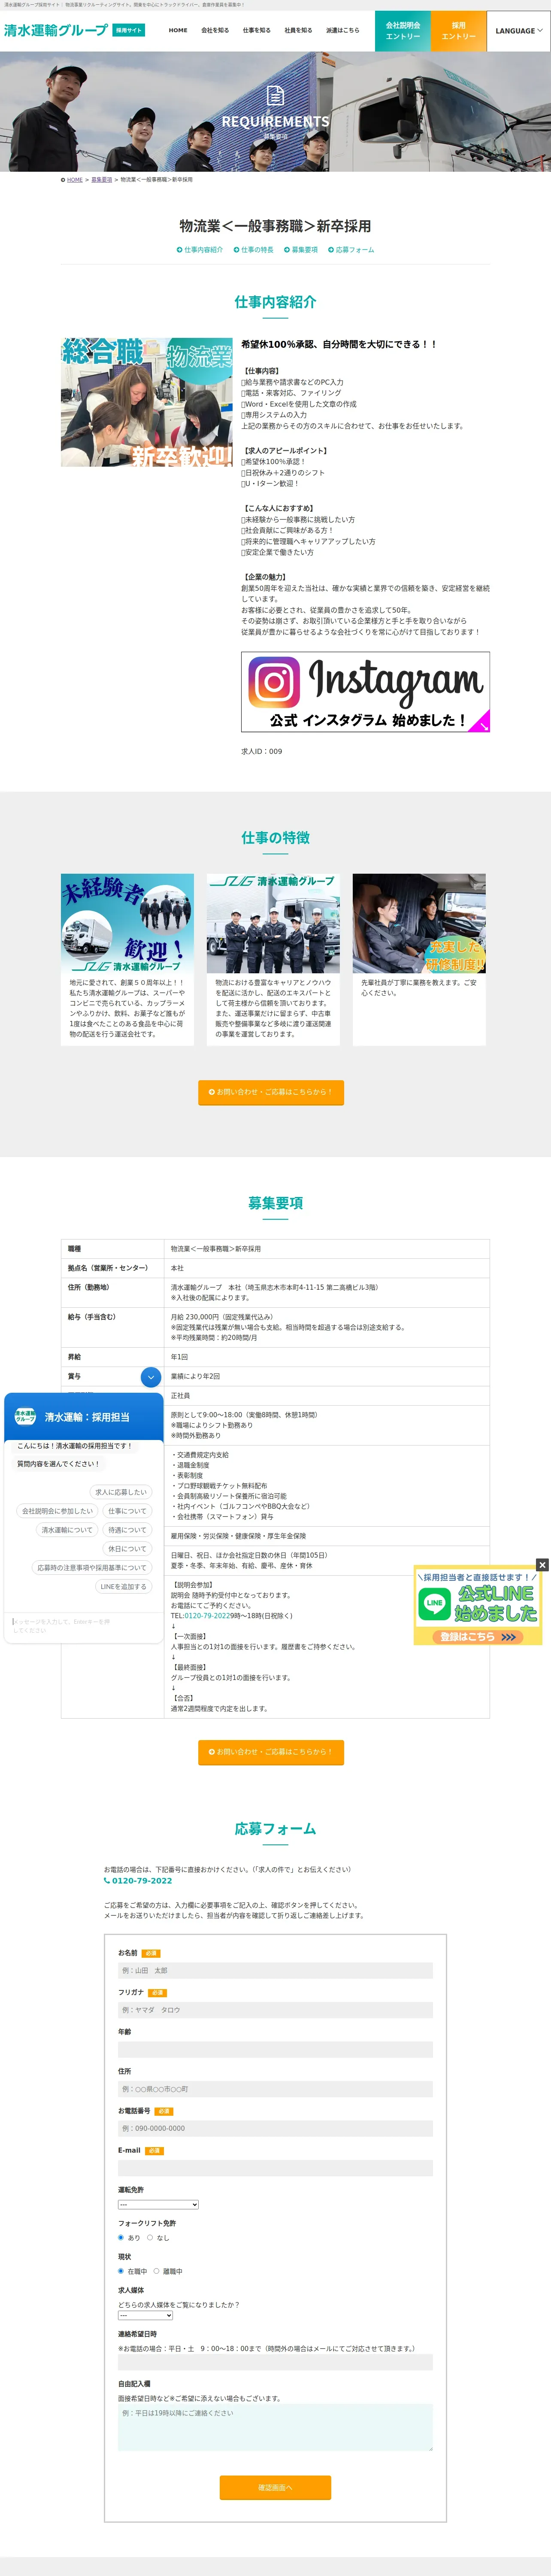This screenshot has height=2576, width=551.
Task: Select 応募時の注意事項や採用基準について chat option
Action: pyautogui.click(x=92, y=1568)
